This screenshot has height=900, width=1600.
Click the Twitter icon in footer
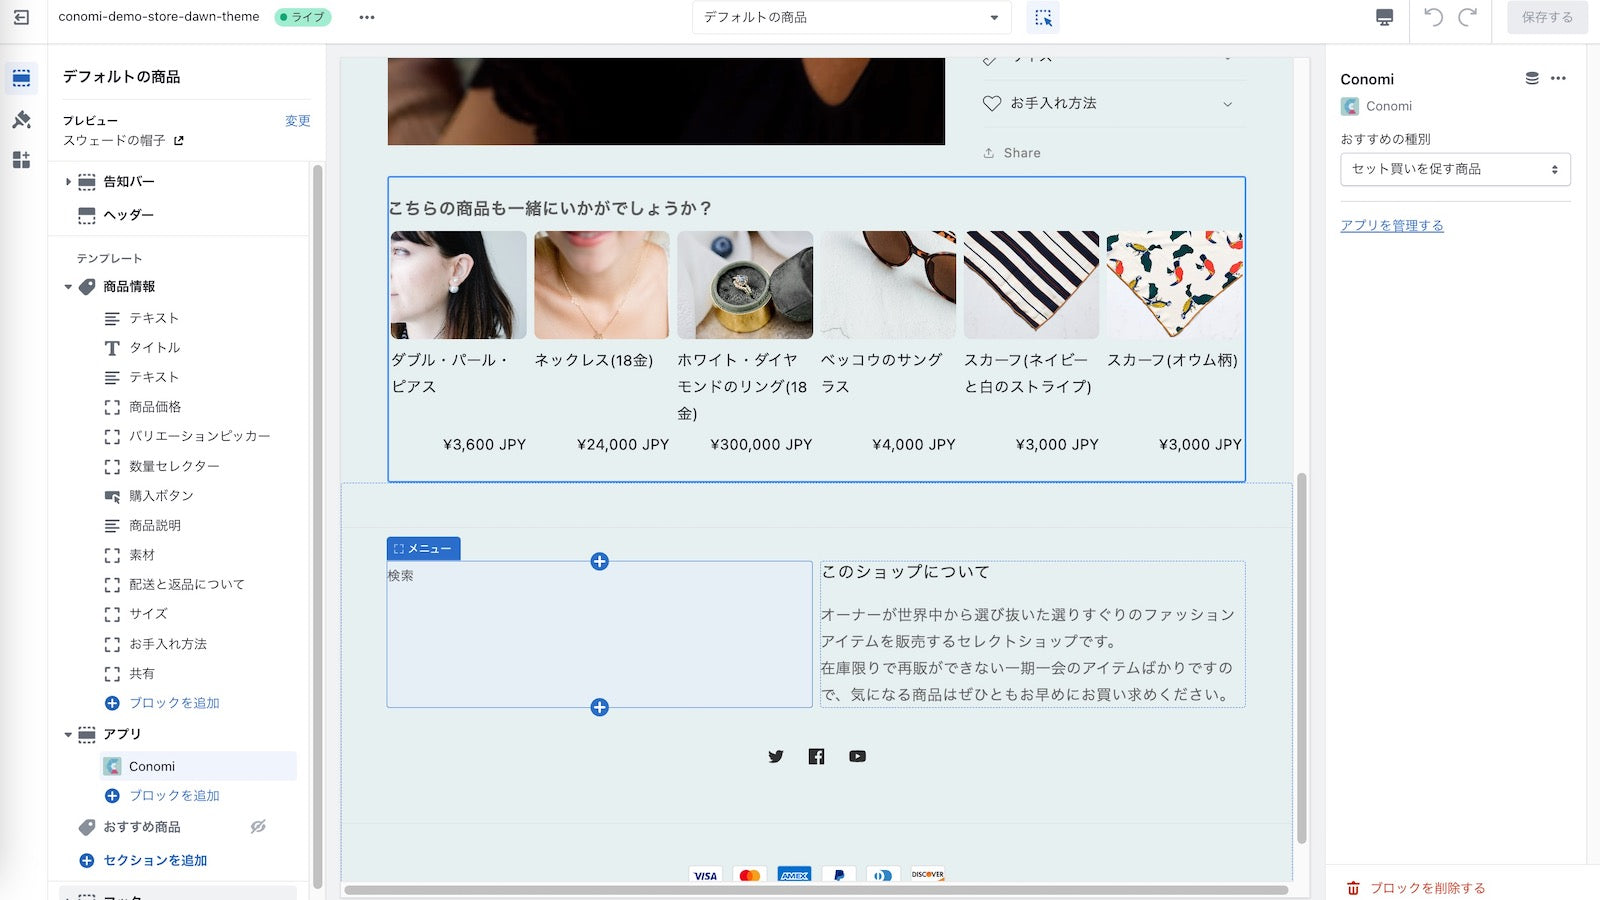pos(776,756)
